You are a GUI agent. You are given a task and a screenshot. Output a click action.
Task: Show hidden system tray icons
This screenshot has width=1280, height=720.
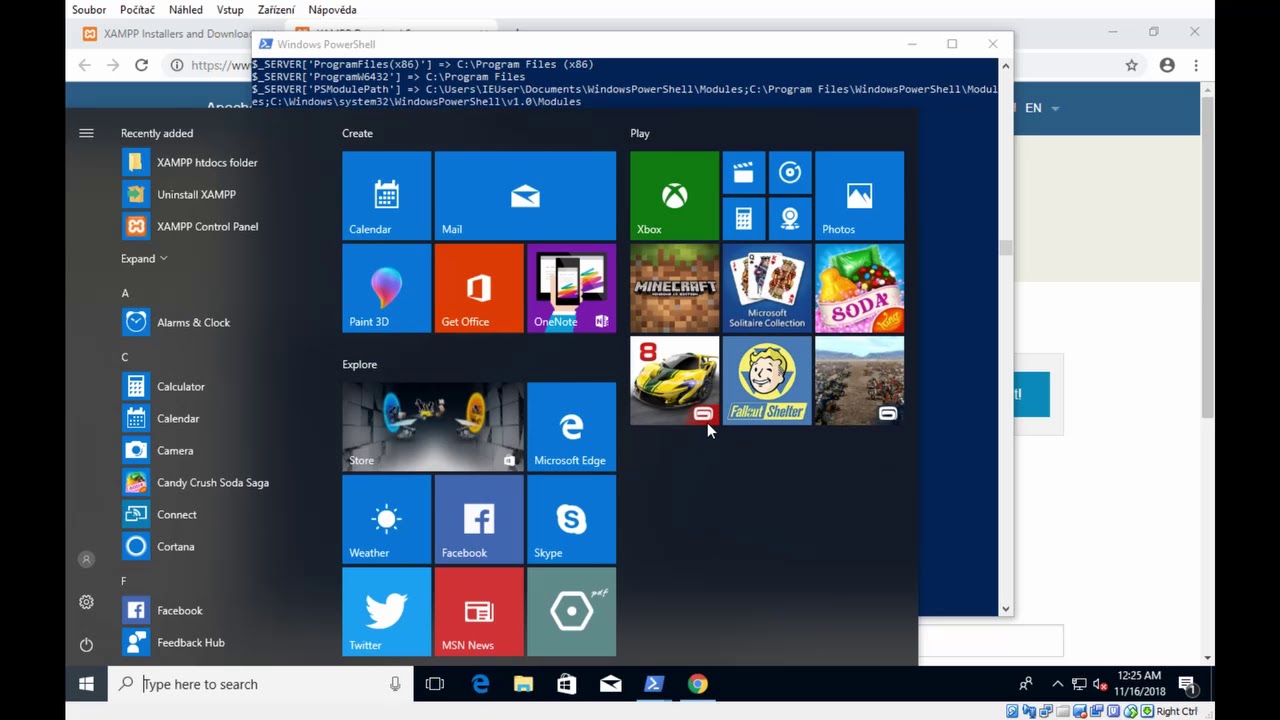point(1058,684)
